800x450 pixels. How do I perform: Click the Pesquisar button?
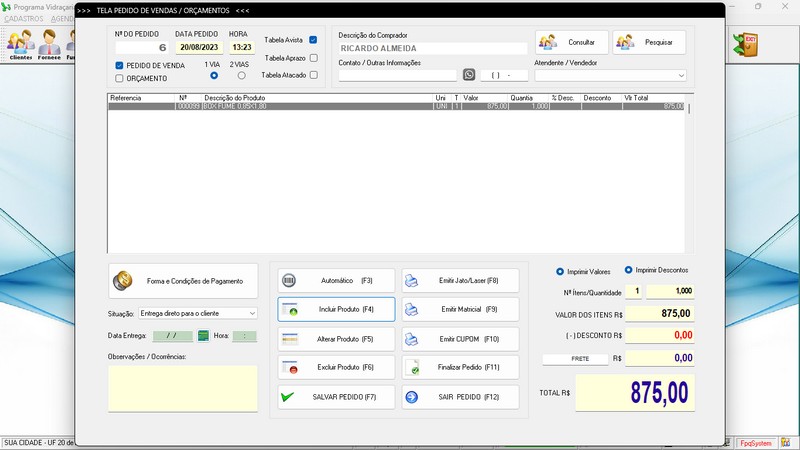649,42
